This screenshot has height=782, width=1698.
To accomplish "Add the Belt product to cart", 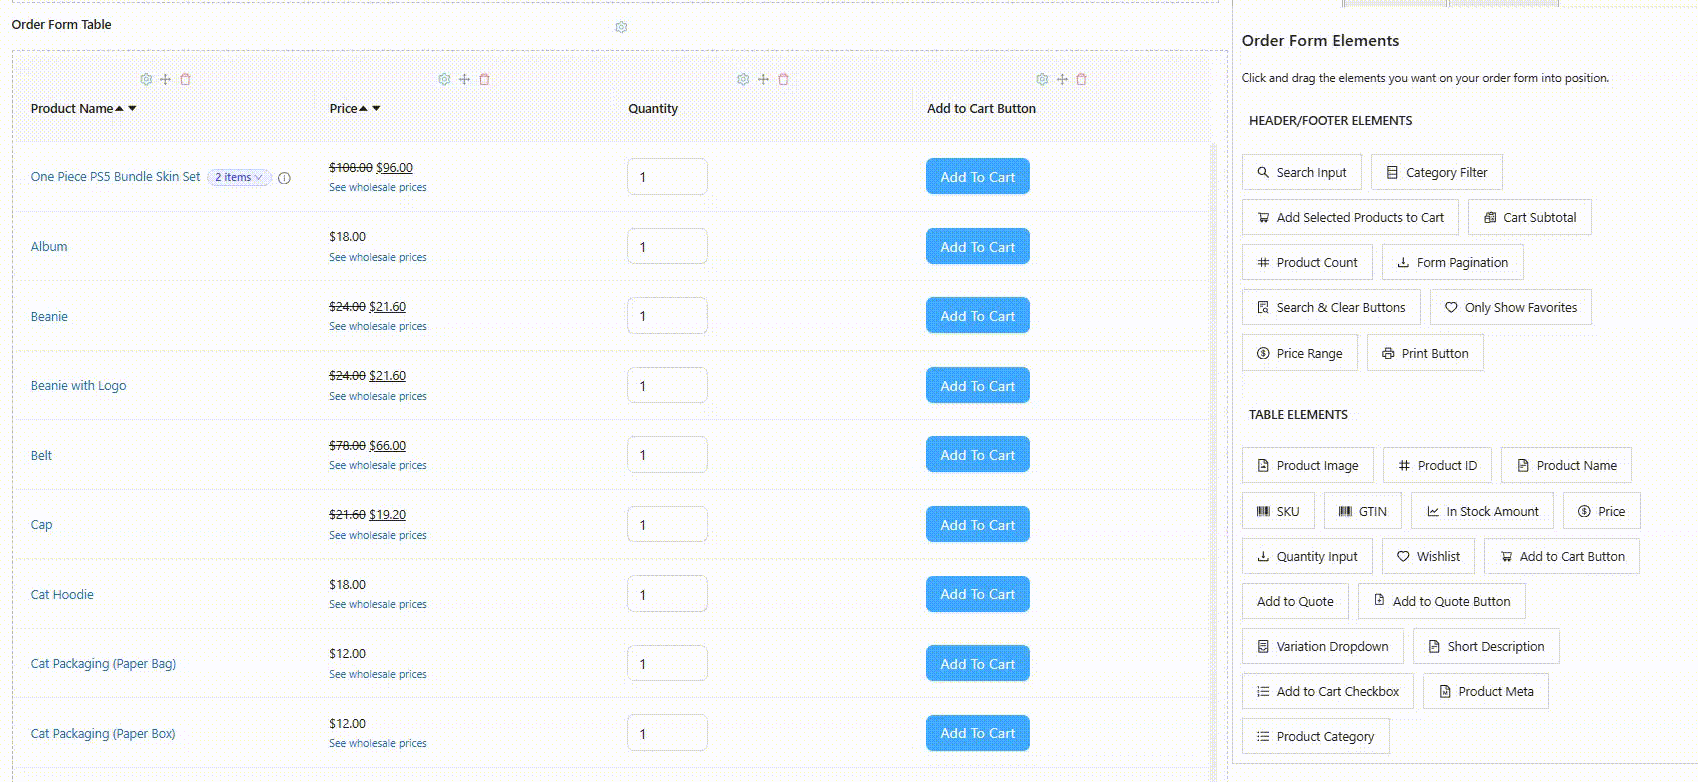I will (977, 455).
